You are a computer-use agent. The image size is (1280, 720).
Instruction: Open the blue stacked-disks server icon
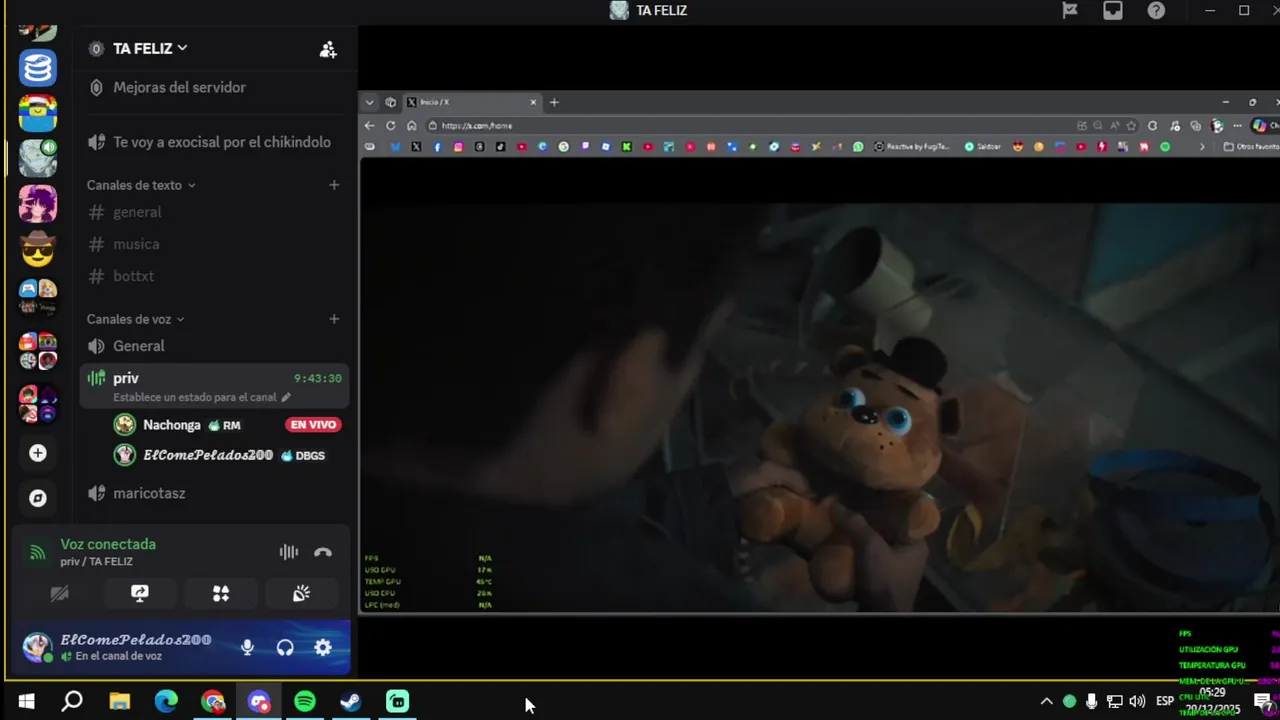click(x=38, y=68)
